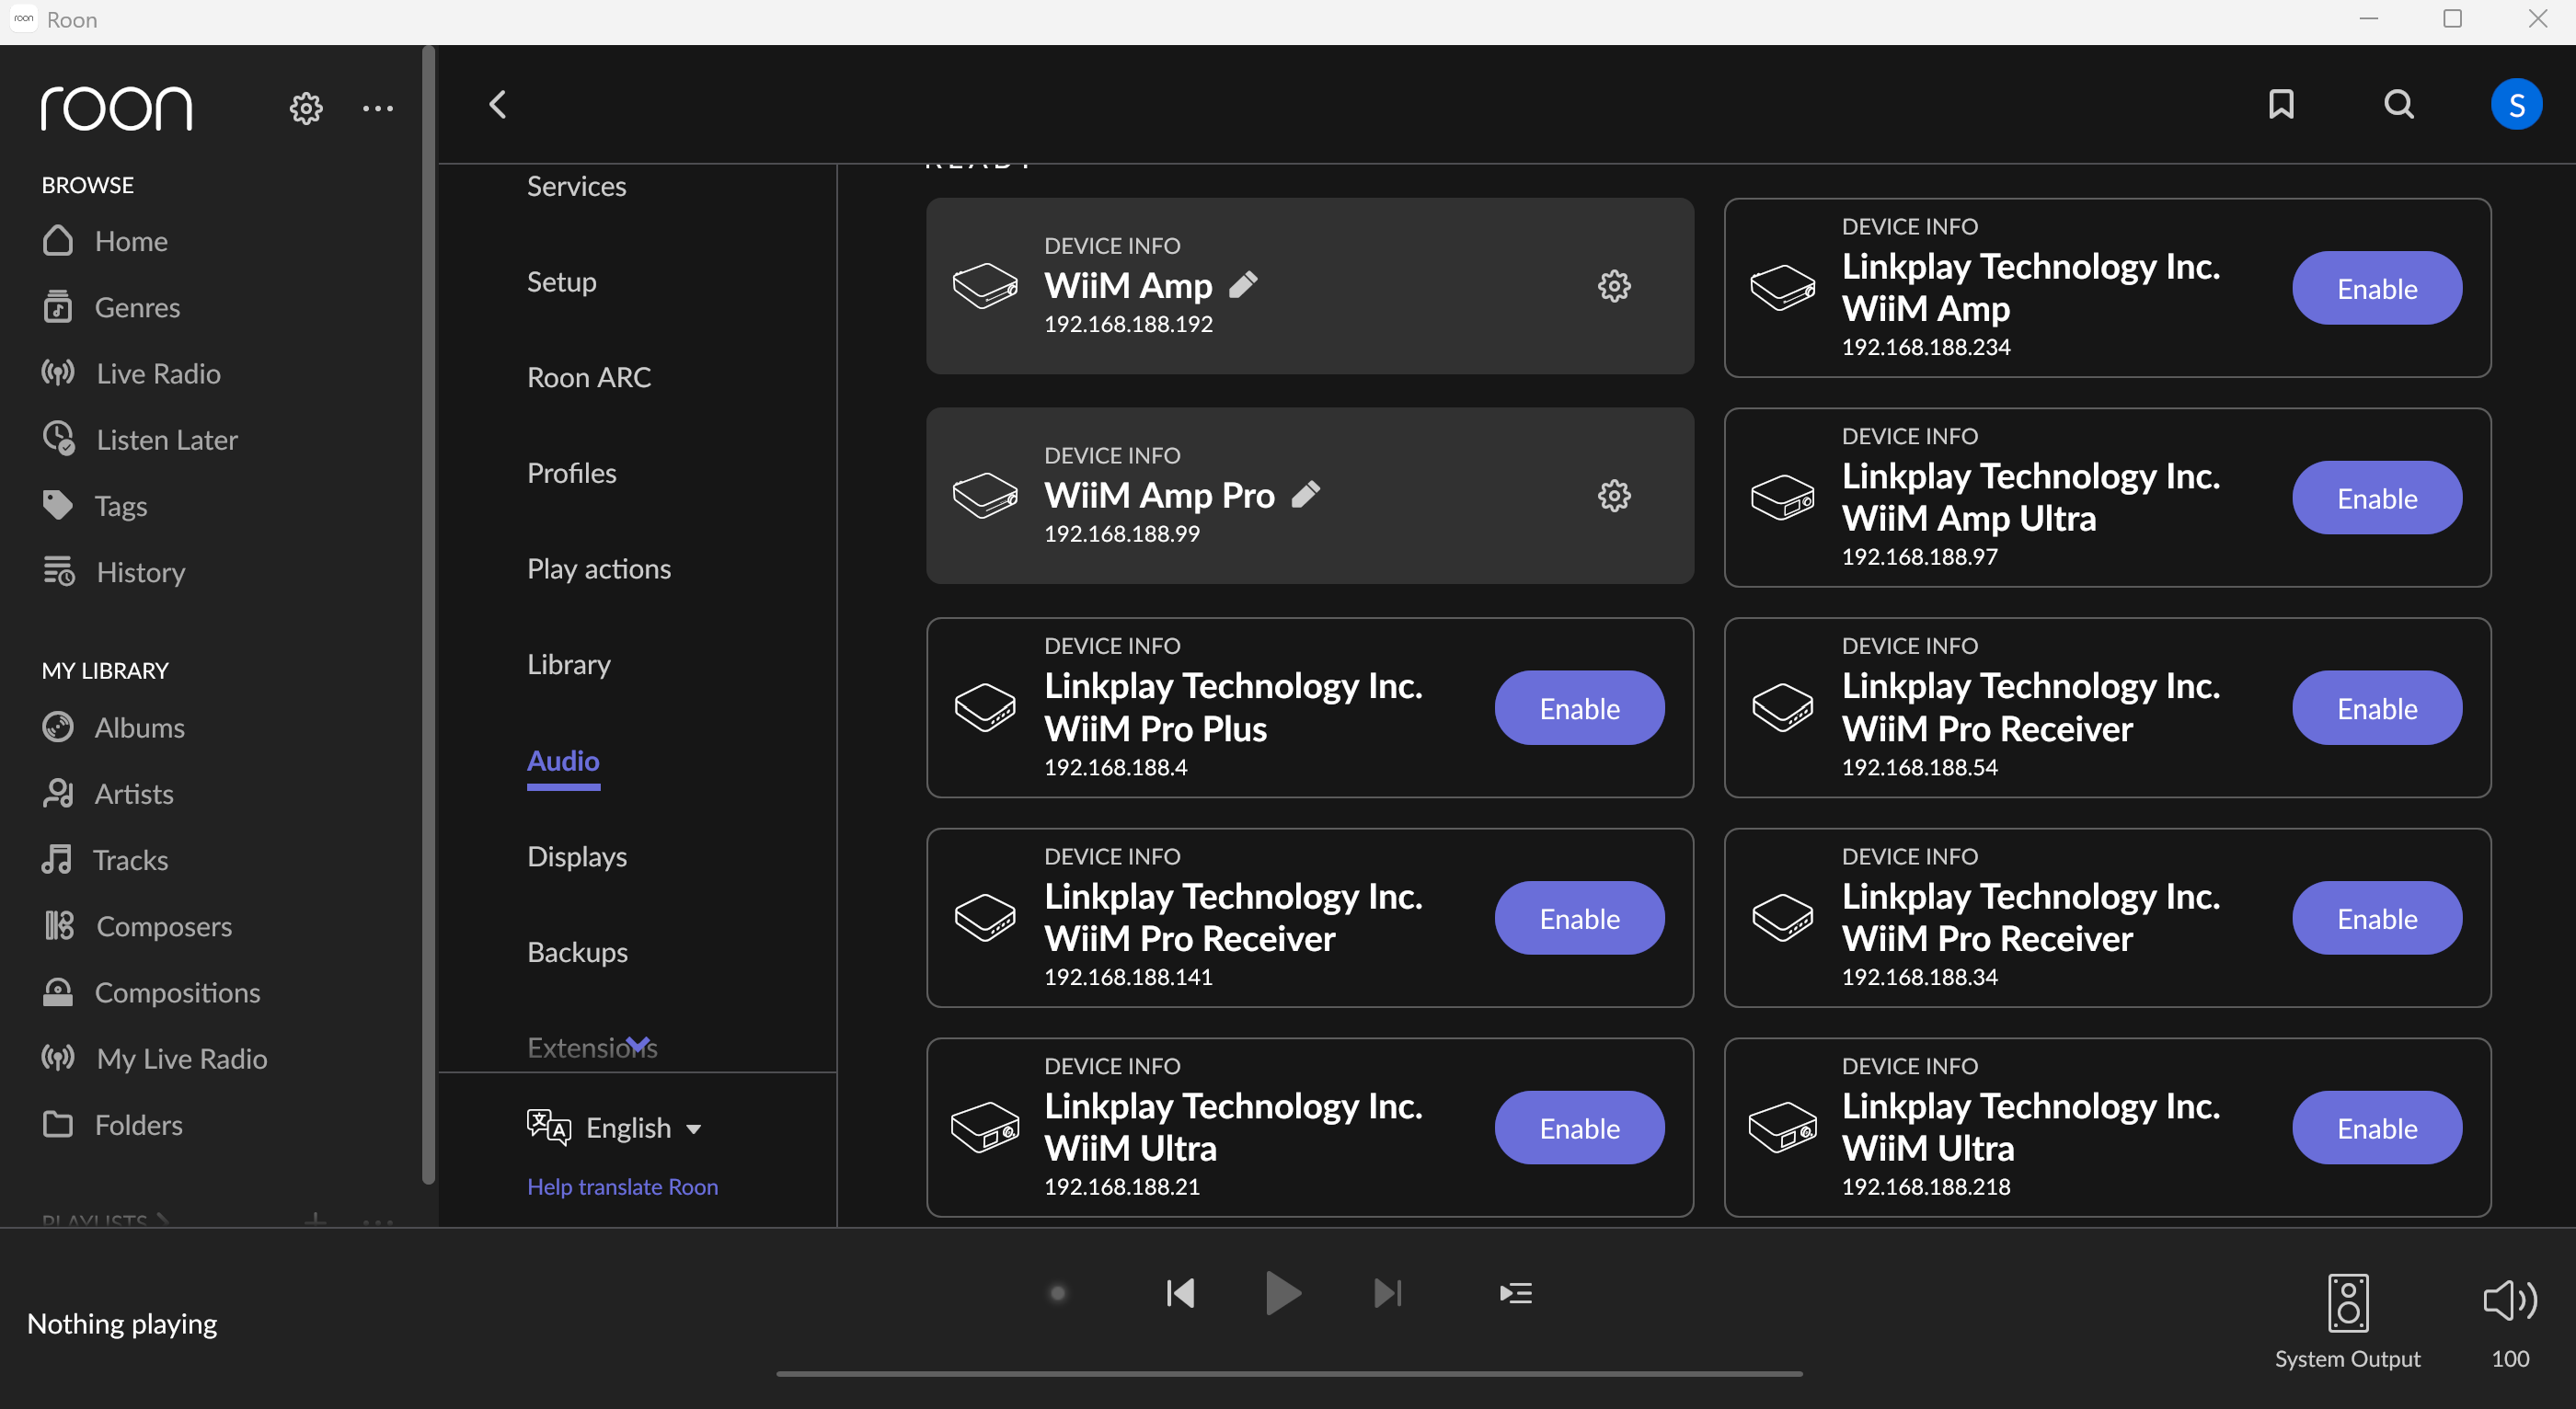Click Help translate Roon link
This screenshot has height=1409, width=2576.
[x=622, y=1187]
